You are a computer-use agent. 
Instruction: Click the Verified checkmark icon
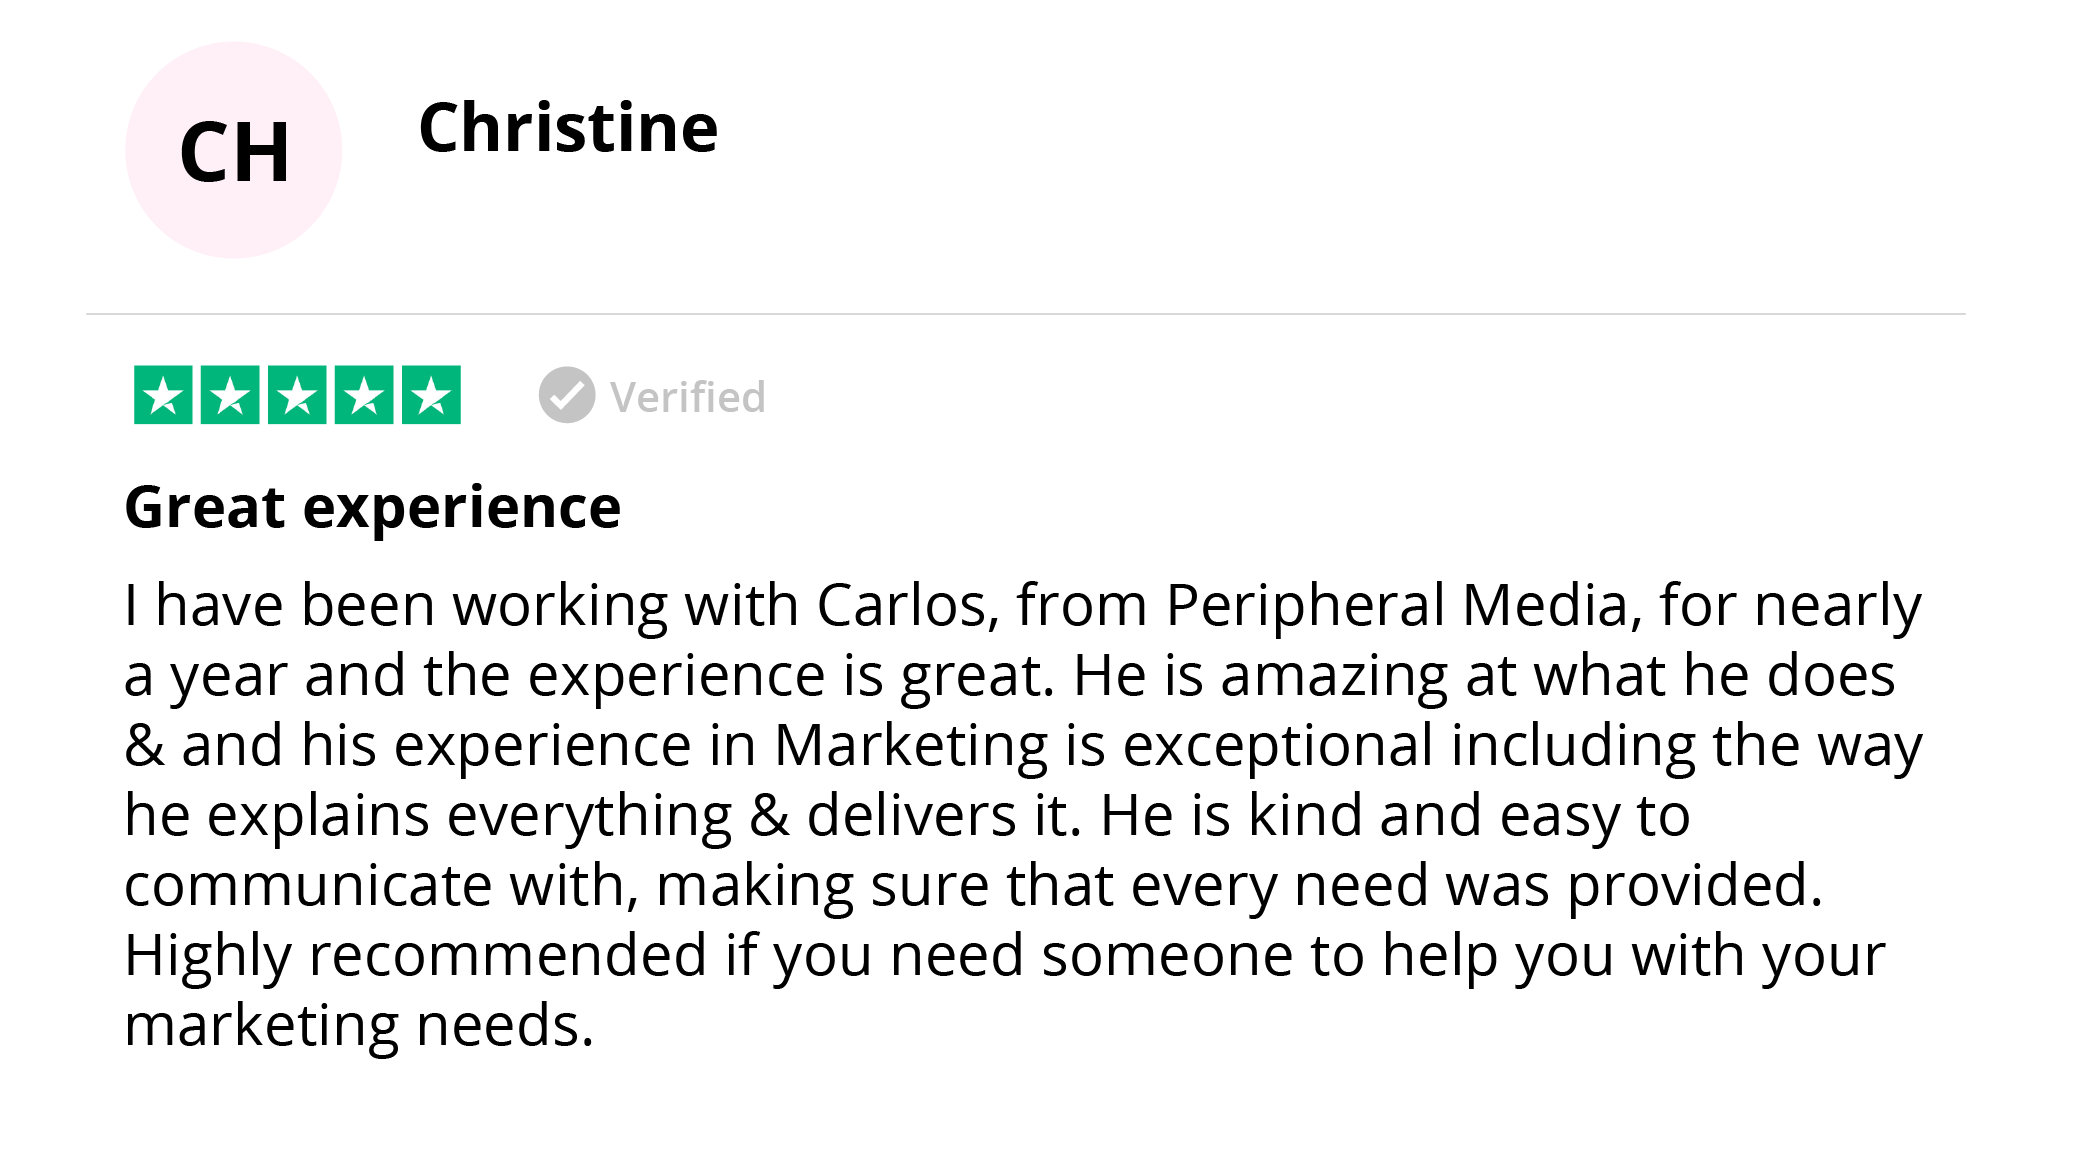(x=567, y=395)
